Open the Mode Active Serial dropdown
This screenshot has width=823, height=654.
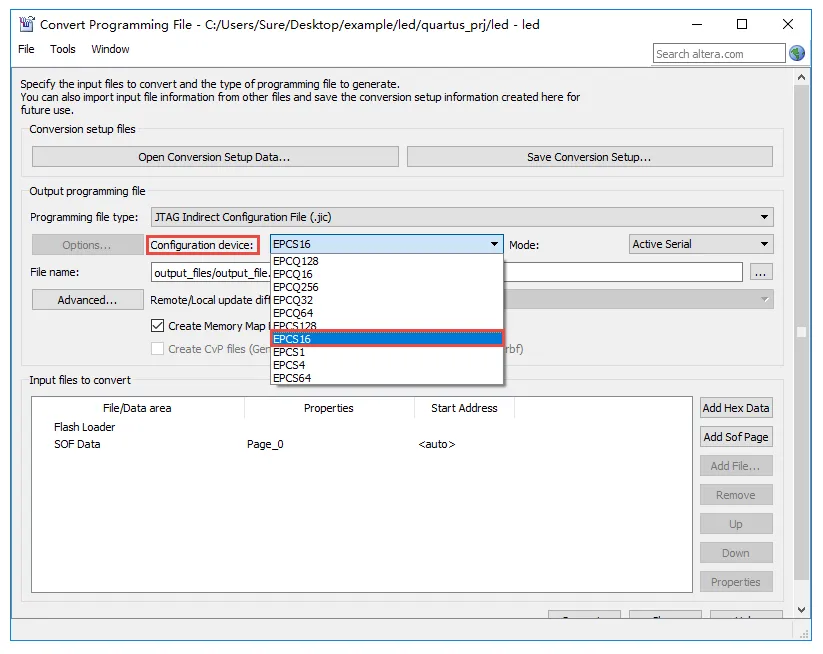[x=701, y=244]
